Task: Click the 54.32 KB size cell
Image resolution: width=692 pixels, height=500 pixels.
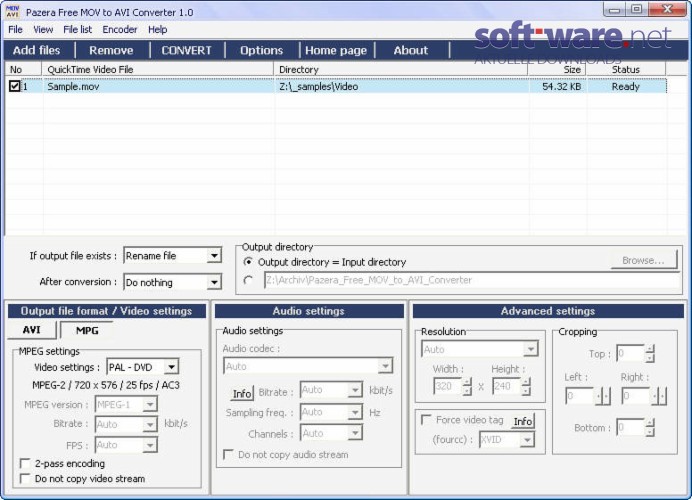Action: click(561, 86)
